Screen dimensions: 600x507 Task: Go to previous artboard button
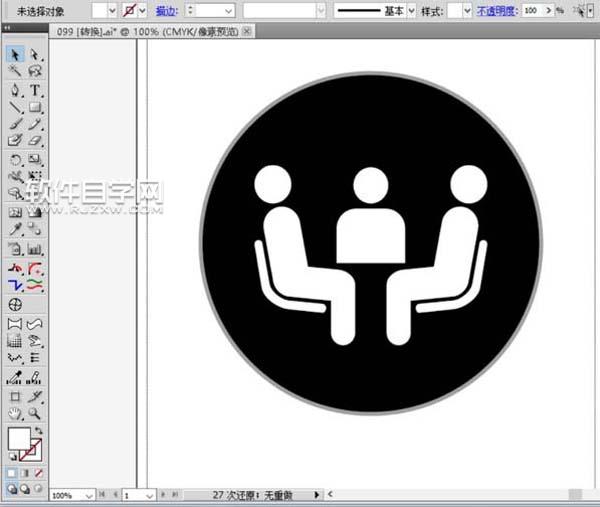tap(115, 494)
